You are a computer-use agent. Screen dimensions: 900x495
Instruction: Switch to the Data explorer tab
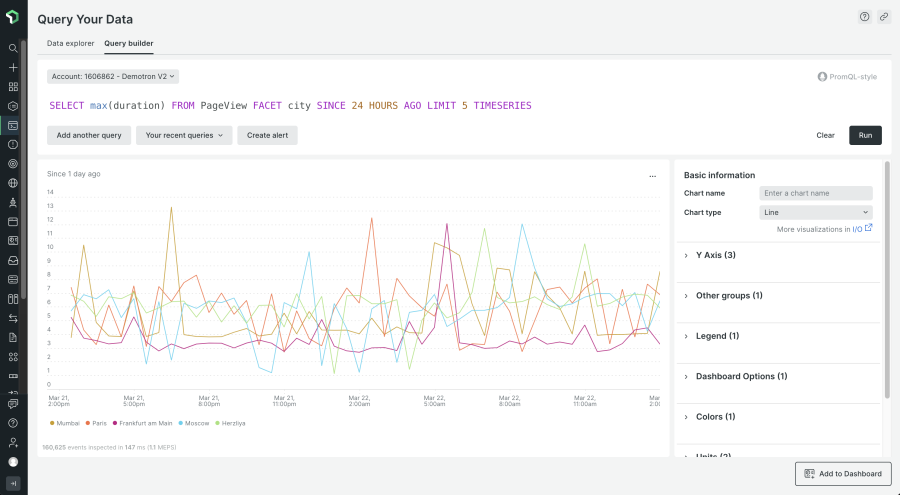[x=70, y=44]
